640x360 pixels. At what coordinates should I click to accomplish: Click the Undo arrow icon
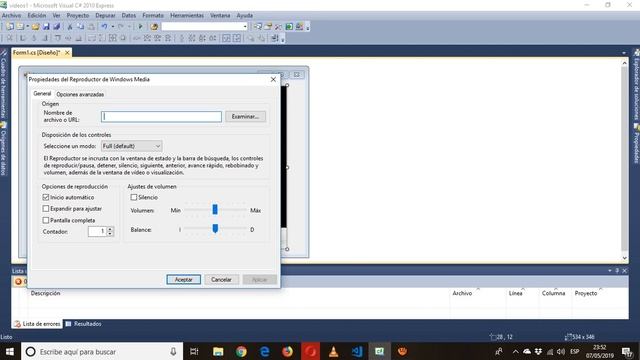104,27
